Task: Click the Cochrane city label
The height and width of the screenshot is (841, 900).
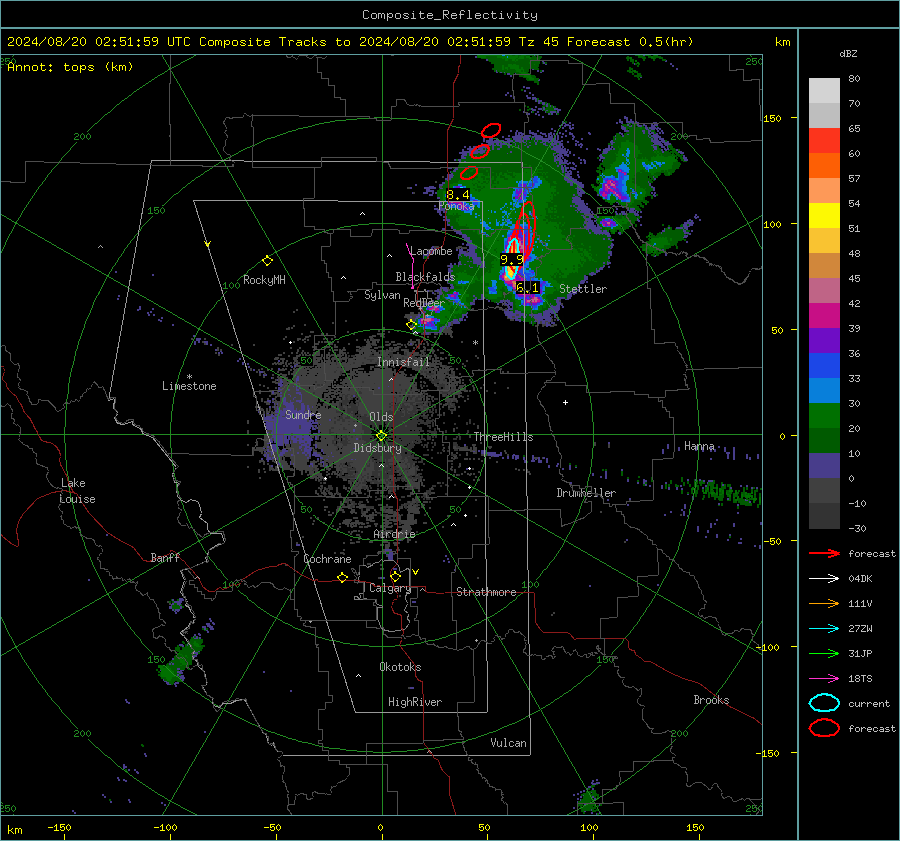Action: [x=327, y=559]
